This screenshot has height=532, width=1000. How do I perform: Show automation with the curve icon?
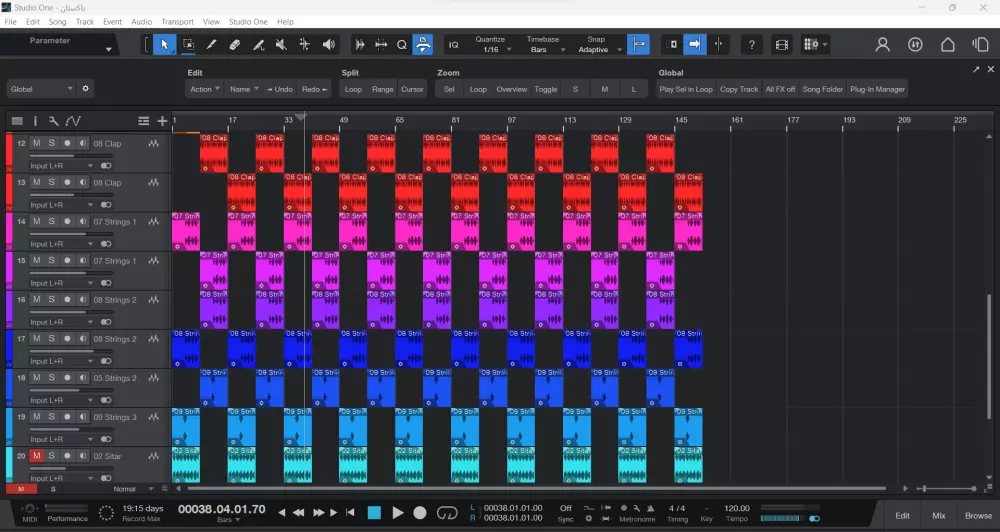point(73,121)
